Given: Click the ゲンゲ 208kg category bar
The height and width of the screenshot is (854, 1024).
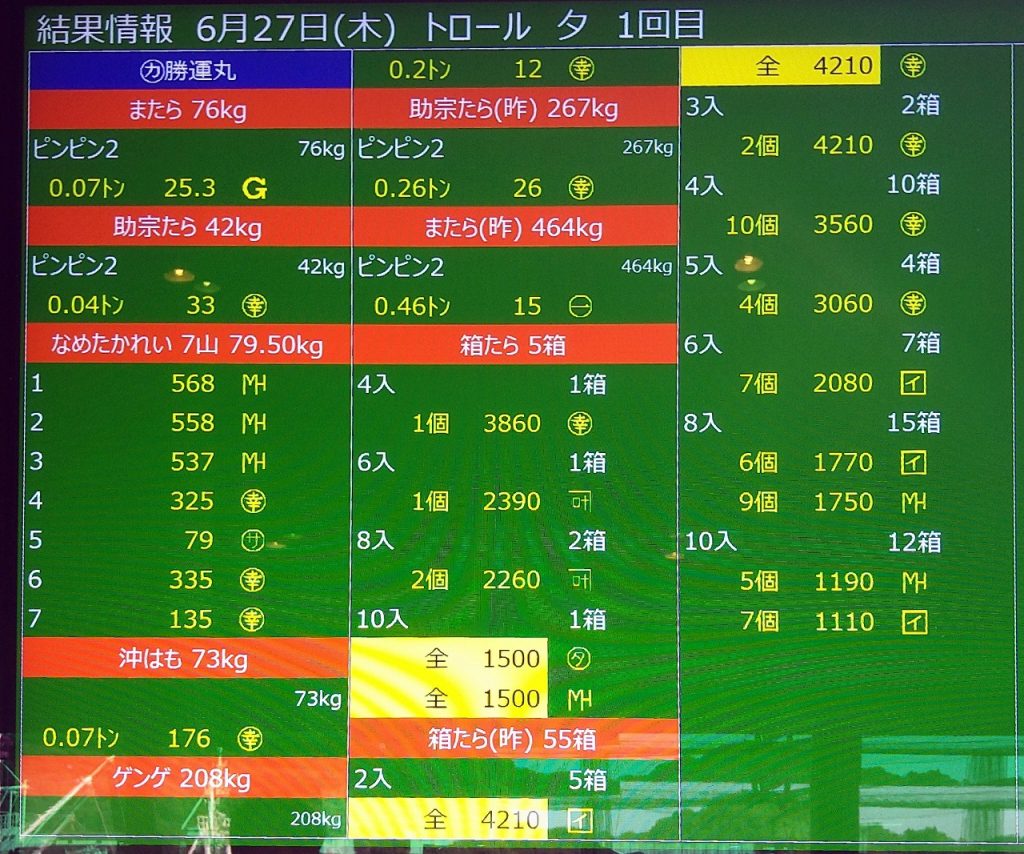Looking at the screenshot, I should pos(190,778).
